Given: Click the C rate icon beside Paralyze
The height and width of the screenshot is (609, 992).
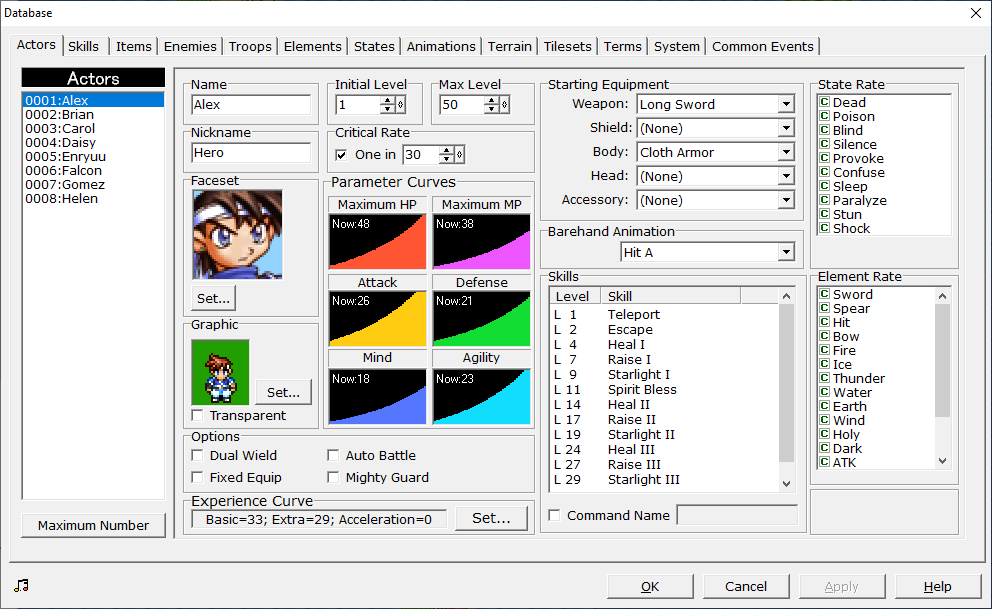Looking at the screenshot, I should pos(824,201).
